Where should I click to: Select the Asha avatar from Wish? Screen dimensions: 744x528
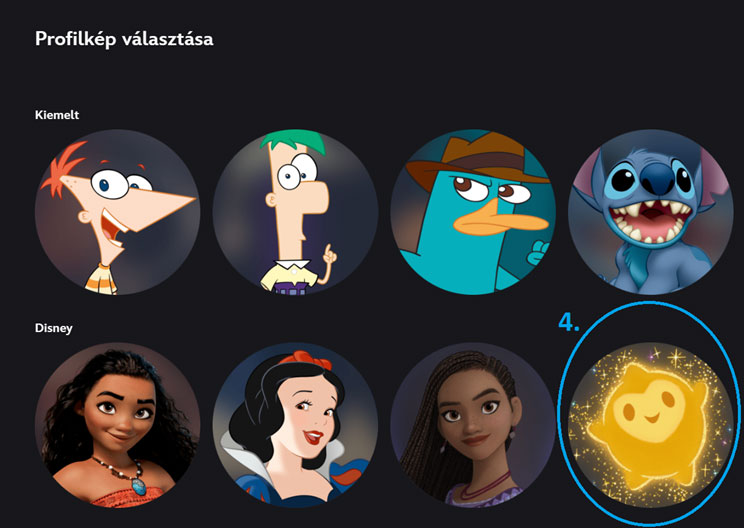pos(473,425)
